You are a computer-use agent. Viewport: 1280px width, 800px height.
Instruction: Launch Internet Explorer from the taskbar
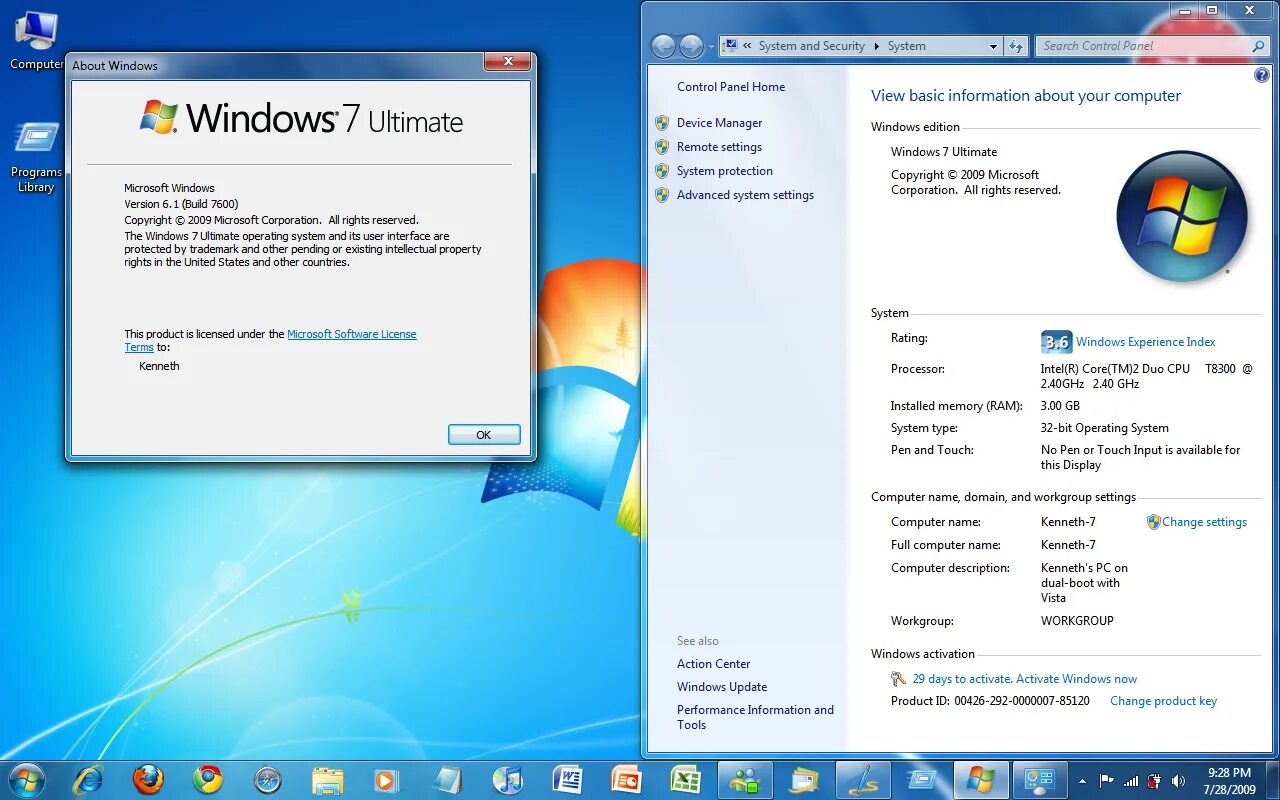click(89, 779)
